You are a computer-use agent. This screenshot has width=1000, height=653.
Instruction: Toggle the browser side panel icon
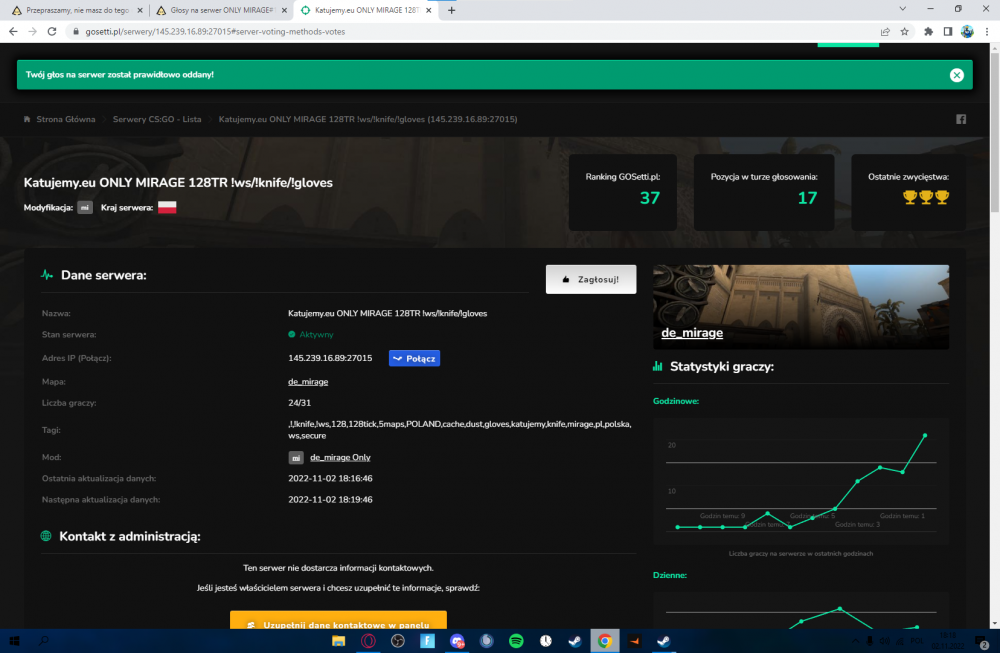pyautogui.click(x=948, y=31)
